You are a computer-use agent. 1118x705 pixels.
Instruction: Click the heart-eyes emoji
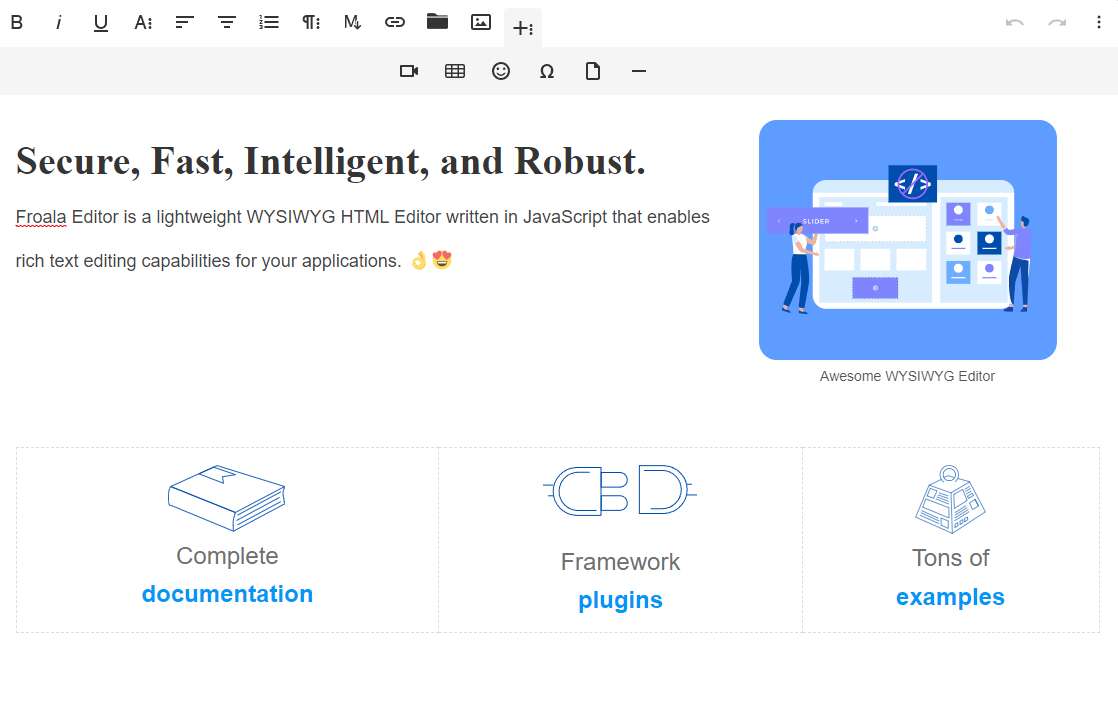tap(442, 260)
